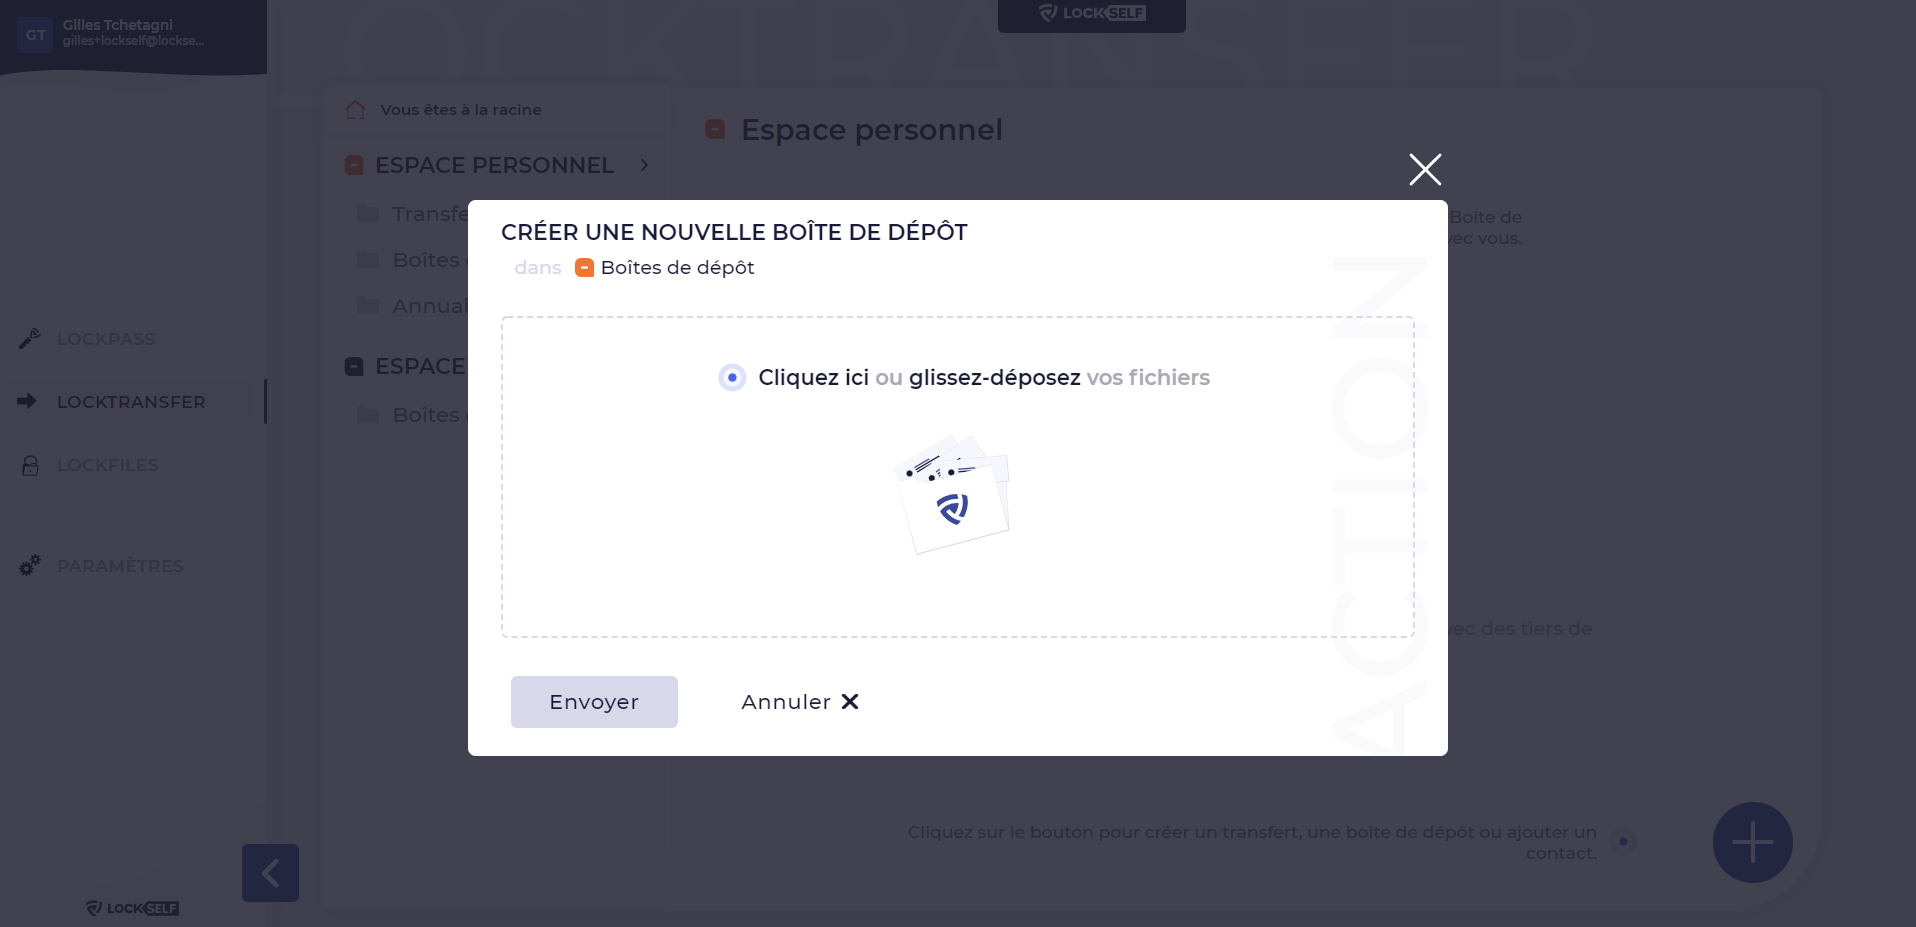Select the radio dot beside Cliquez ici
The height and width of the screenshot is (927, 1916).
coord(732,378)
